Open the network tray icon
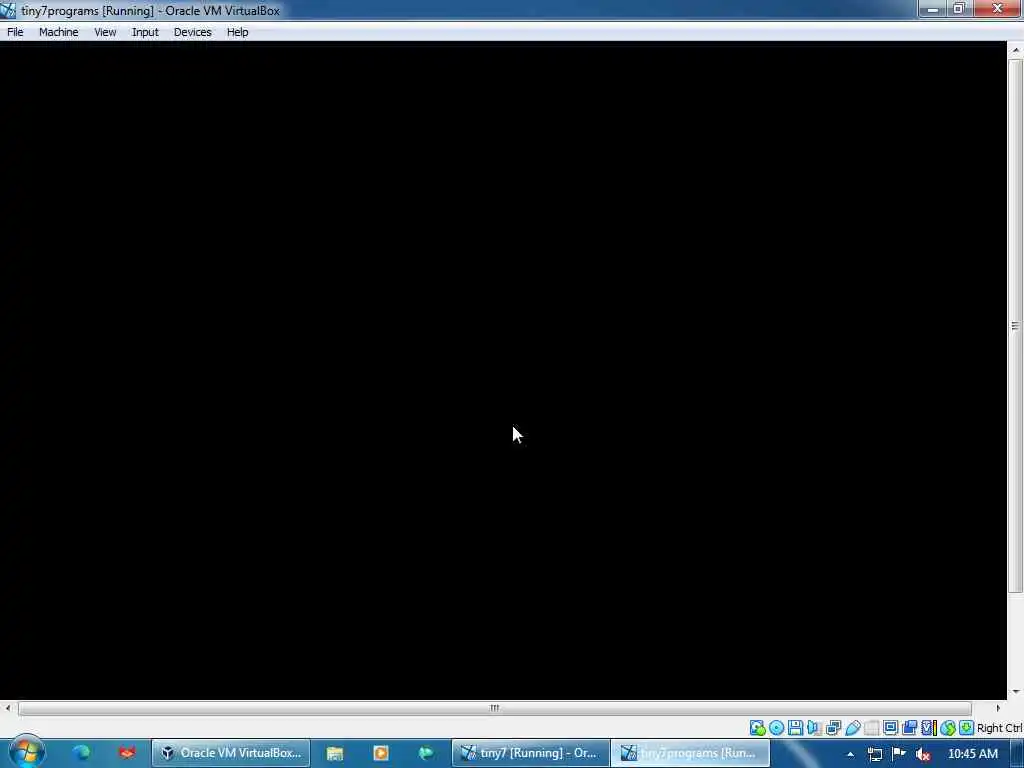Viewport: 1024px width, 768px height. 874,754
